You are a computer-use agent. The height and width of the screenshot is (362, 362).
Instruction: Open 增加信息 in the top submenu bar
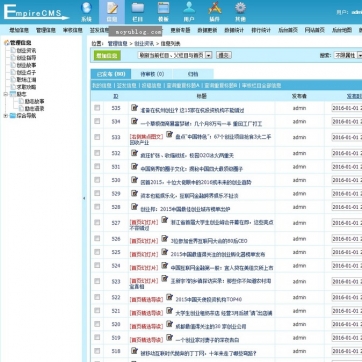[x=19, y=30]
